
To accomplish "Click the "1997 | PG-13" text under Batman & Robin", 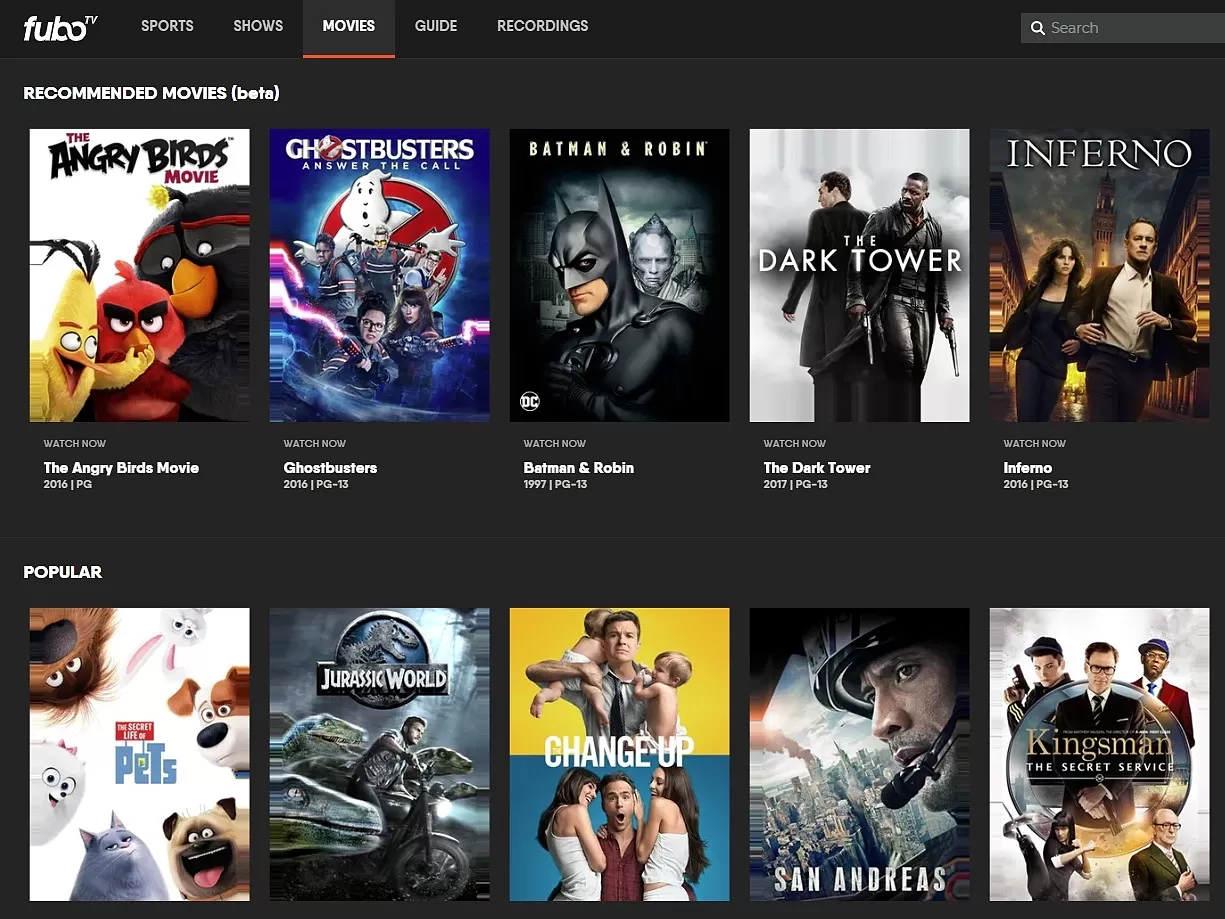I will coord(555,484).
